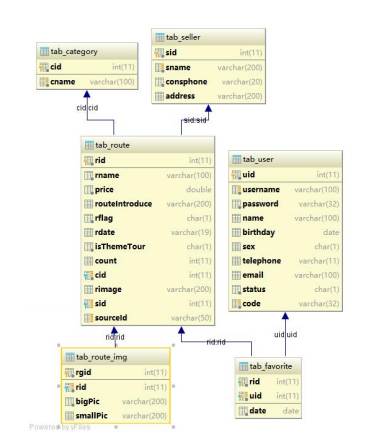Click the uid:uid relationship label
The width and height of the screenshot is (370, 442).
pos(285,335)
